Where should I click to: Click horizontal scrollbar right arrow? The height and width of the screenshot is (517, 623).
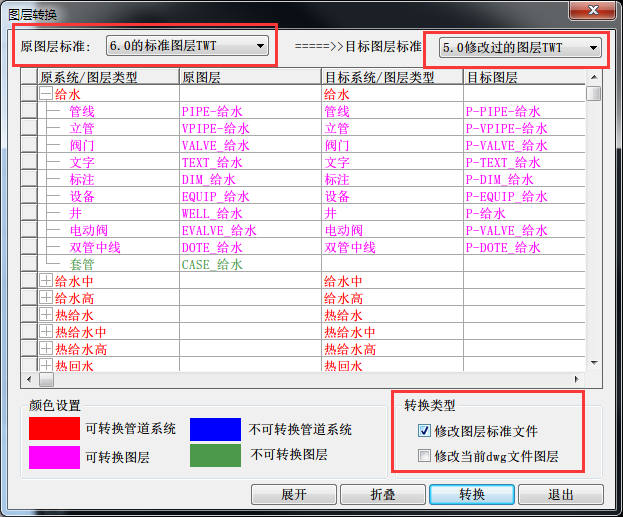pyautogui.click(x=577, y=380)
